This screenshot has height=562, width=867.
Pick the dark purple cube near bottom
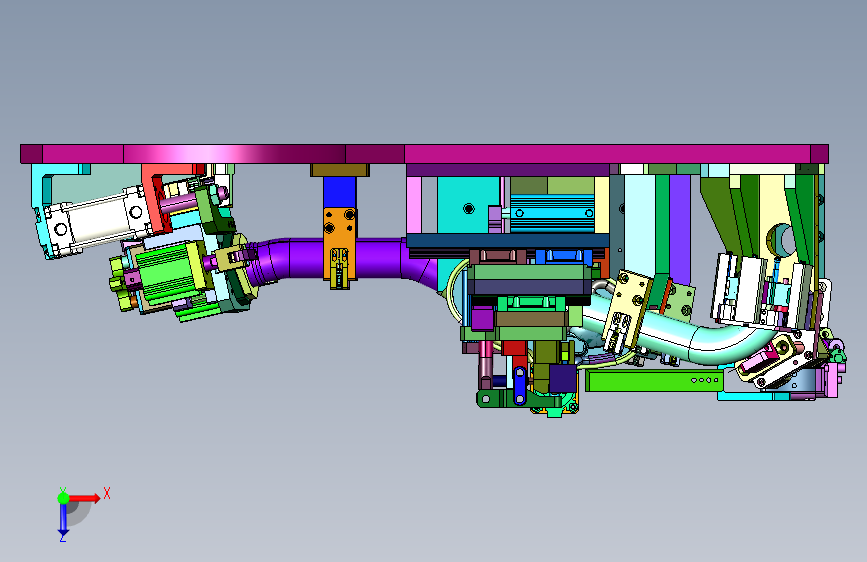click(563, 377)
